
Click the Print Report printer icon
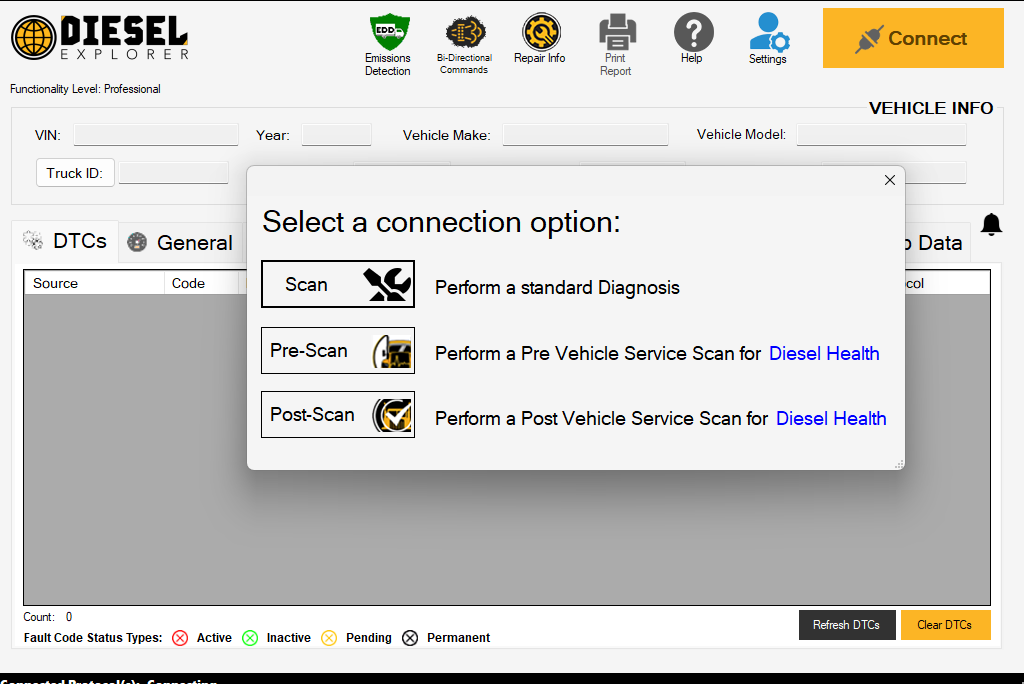pos(616,33)
